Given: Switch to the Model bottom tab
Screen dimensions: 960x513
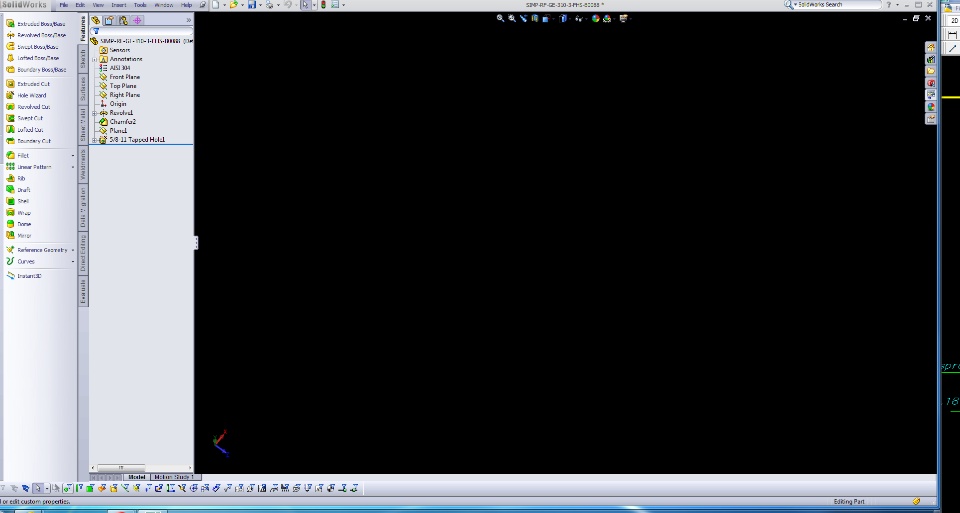Looking at the screenshot, I should pyautogui.click(x=136, y=477).
